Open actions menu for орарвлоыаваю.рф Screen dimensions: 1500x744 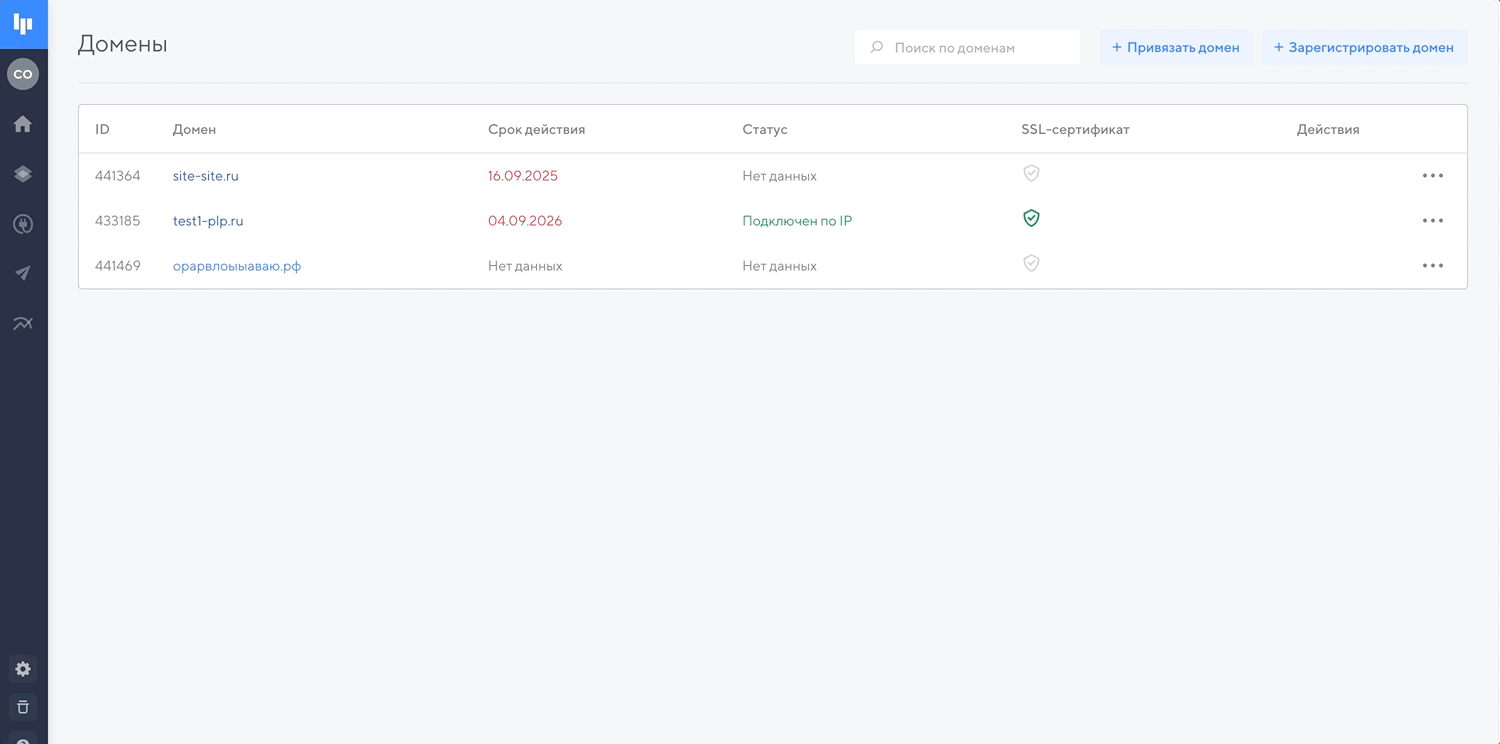coord(1432,266)
